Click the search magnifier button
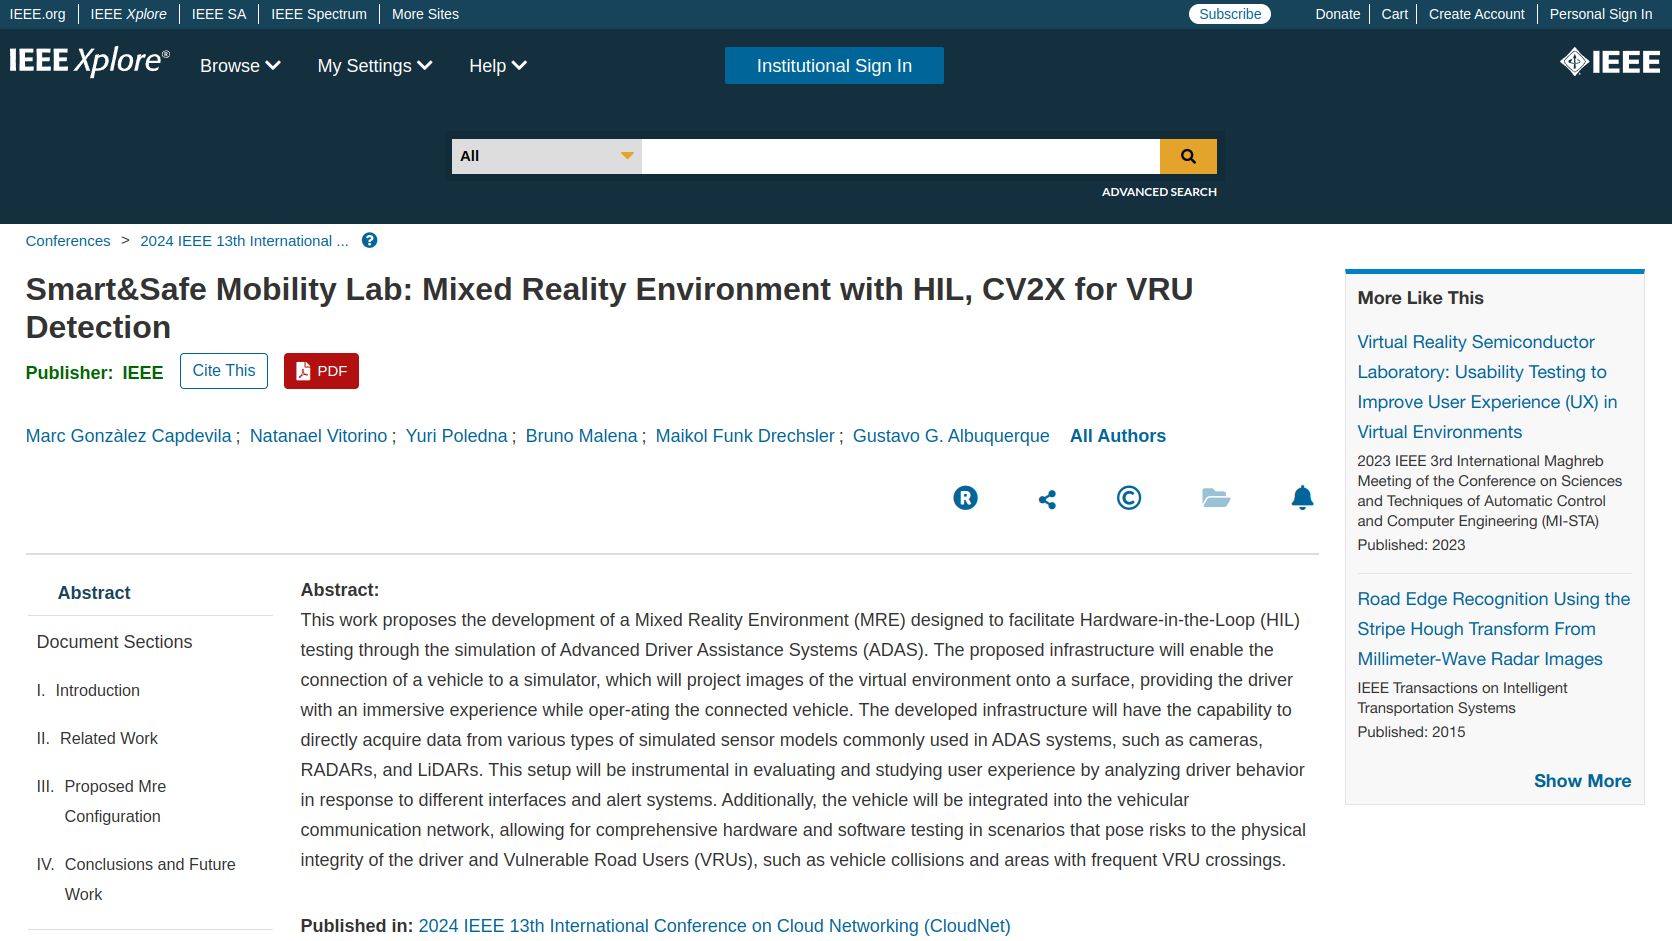1672x941 pixels. [x=1188, y=156]
